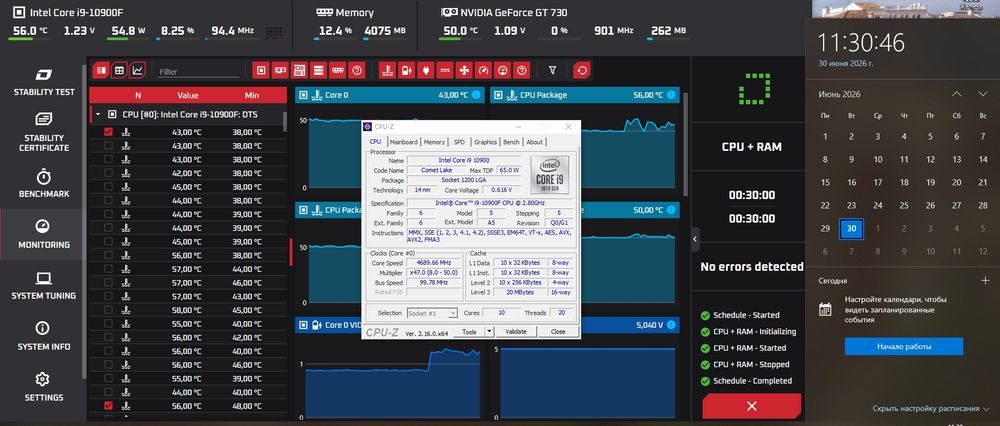The width and height of the screenshot is (1000, 426).
Task: Switch to graph view icon
Action: click(x=138, y=70)
